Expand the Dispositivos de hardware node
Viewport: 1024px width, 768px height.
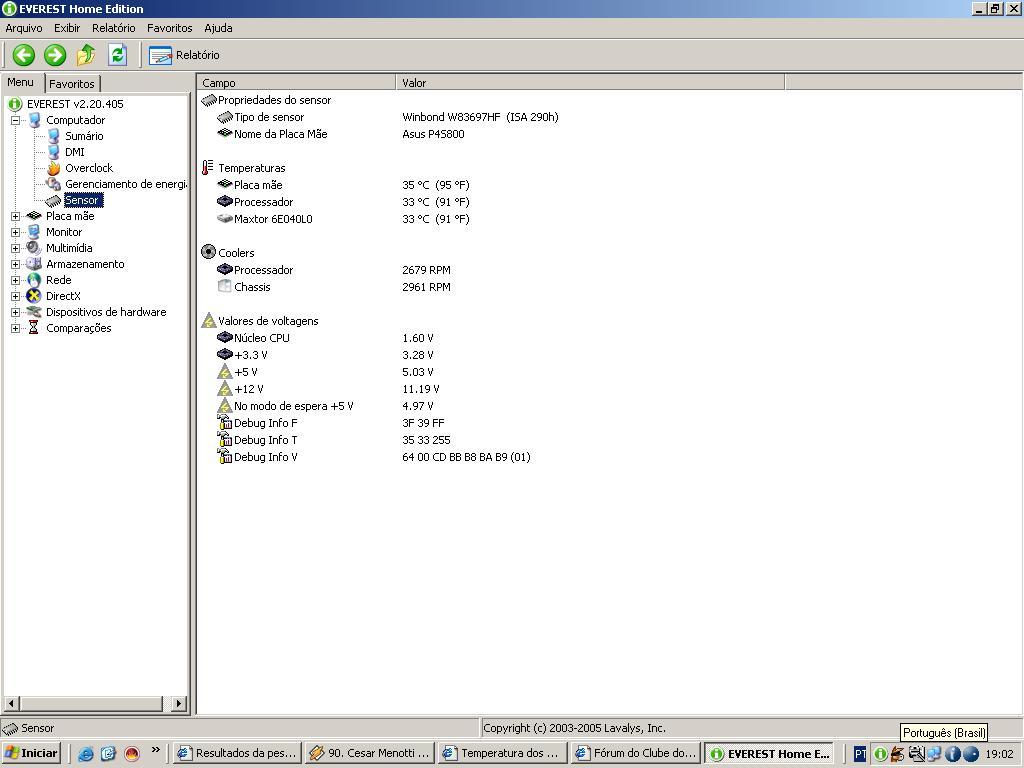coord(15,312)
